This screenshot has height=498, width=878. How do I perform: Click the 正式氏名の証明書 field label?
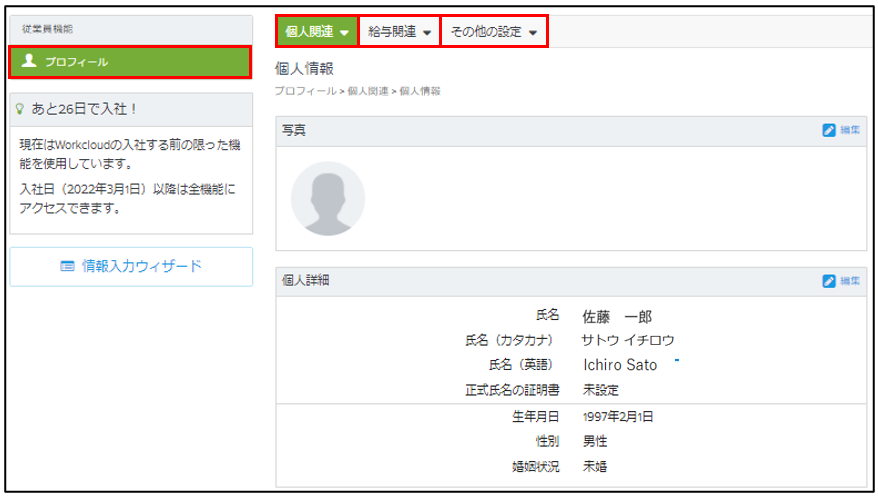[512, 390]
